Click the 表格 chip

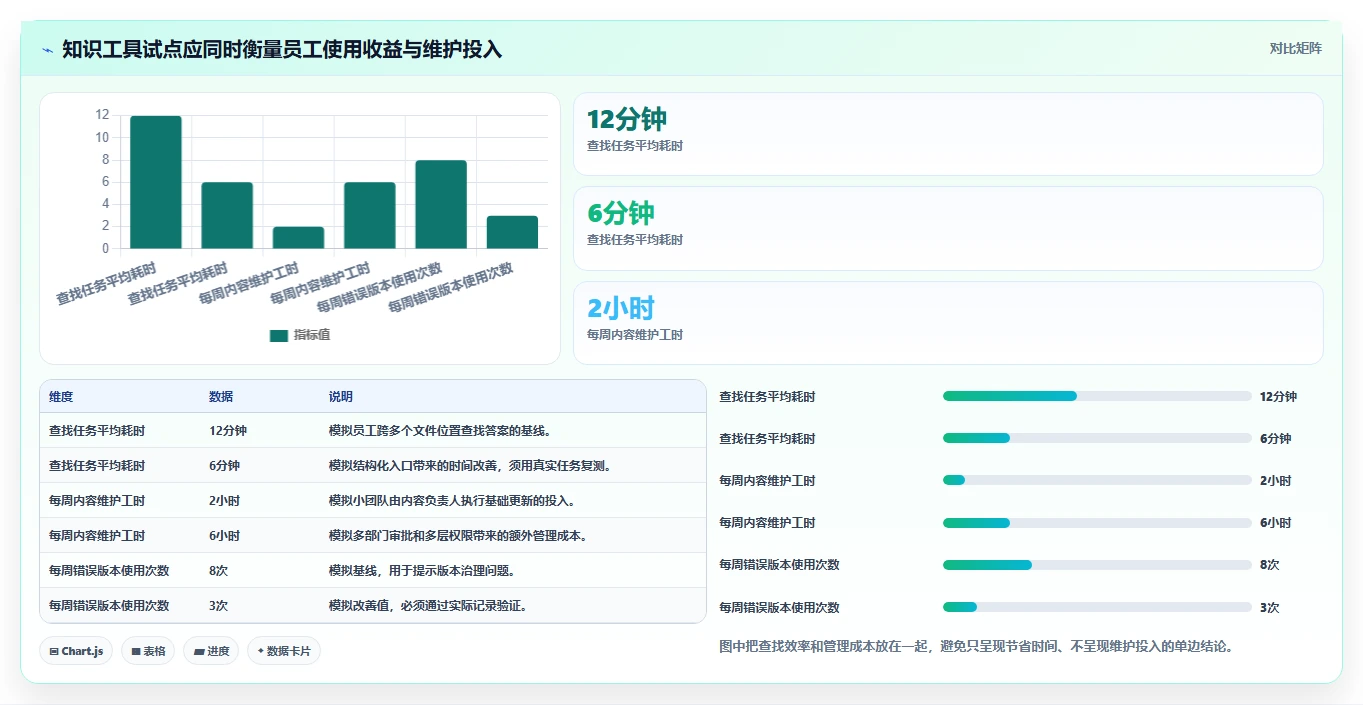[x=148, y=651]
